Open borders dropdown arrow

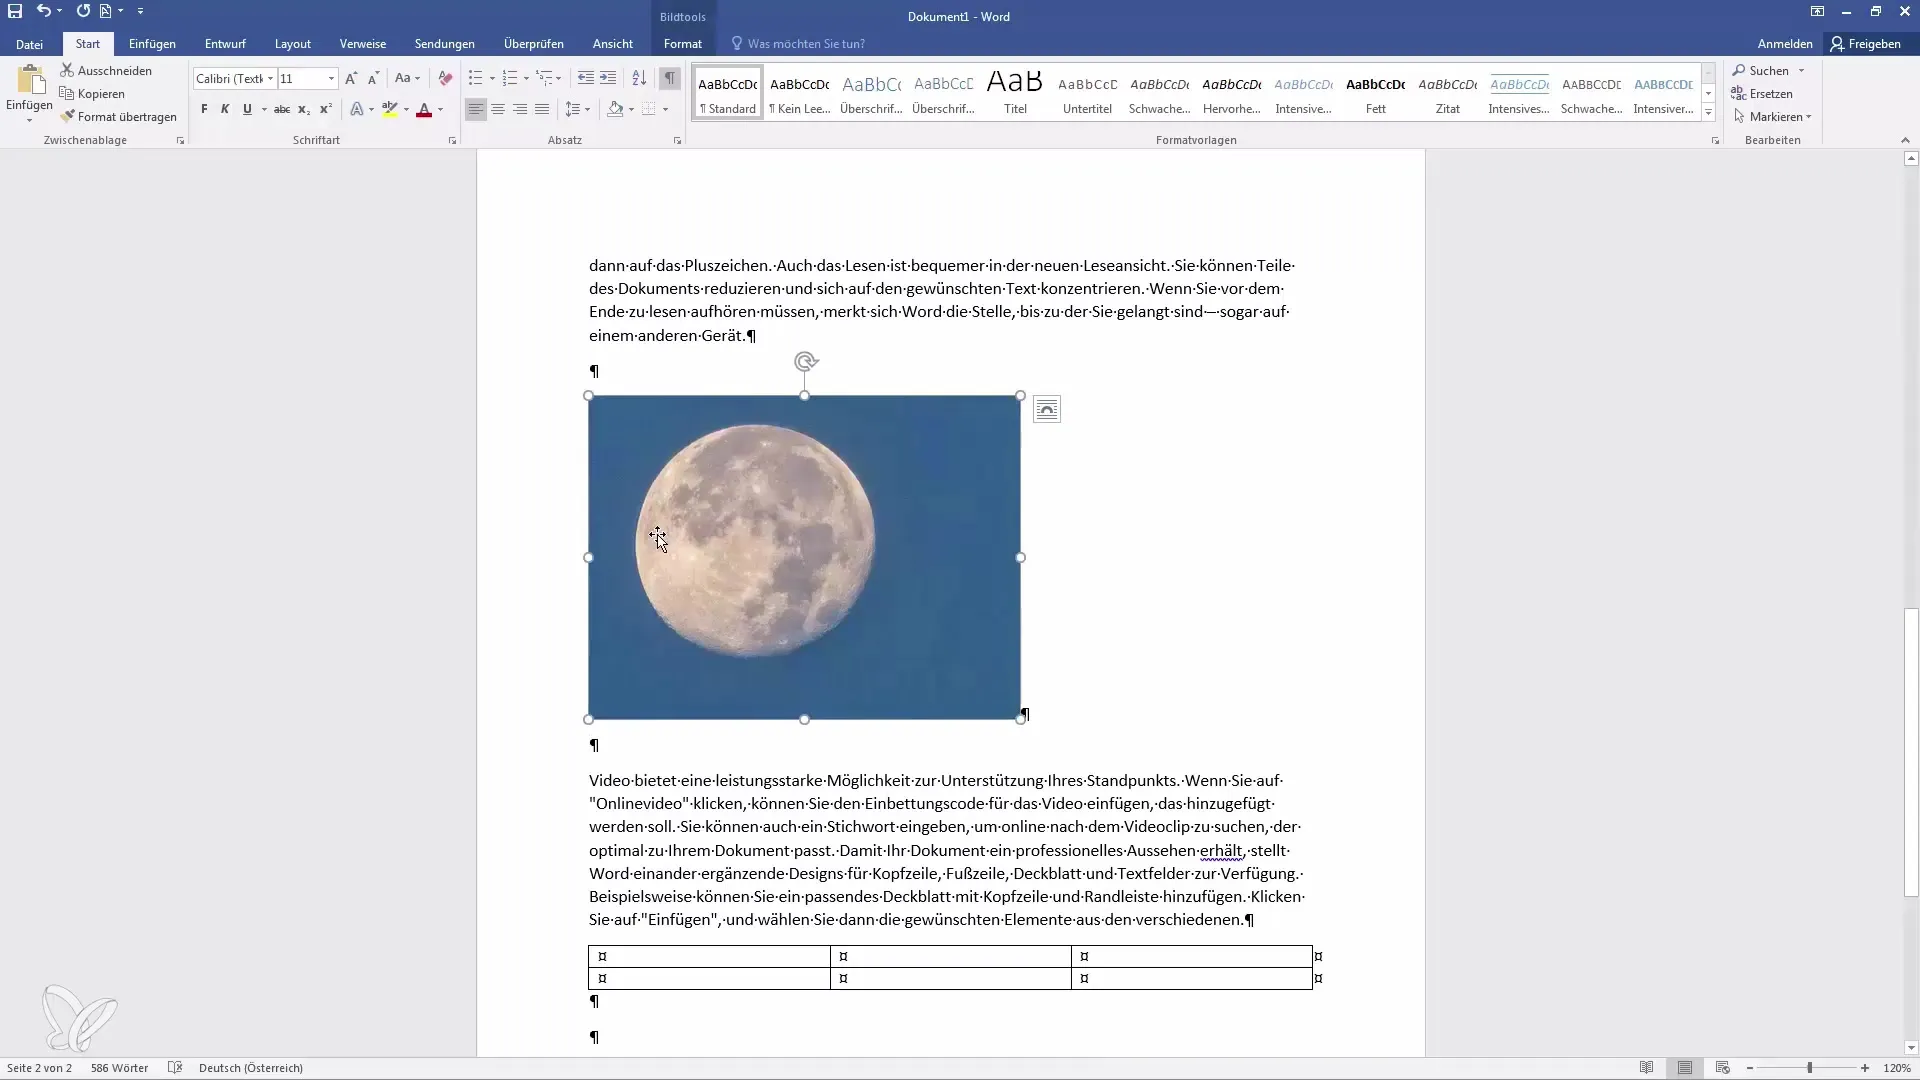click(x=665, y=109)
